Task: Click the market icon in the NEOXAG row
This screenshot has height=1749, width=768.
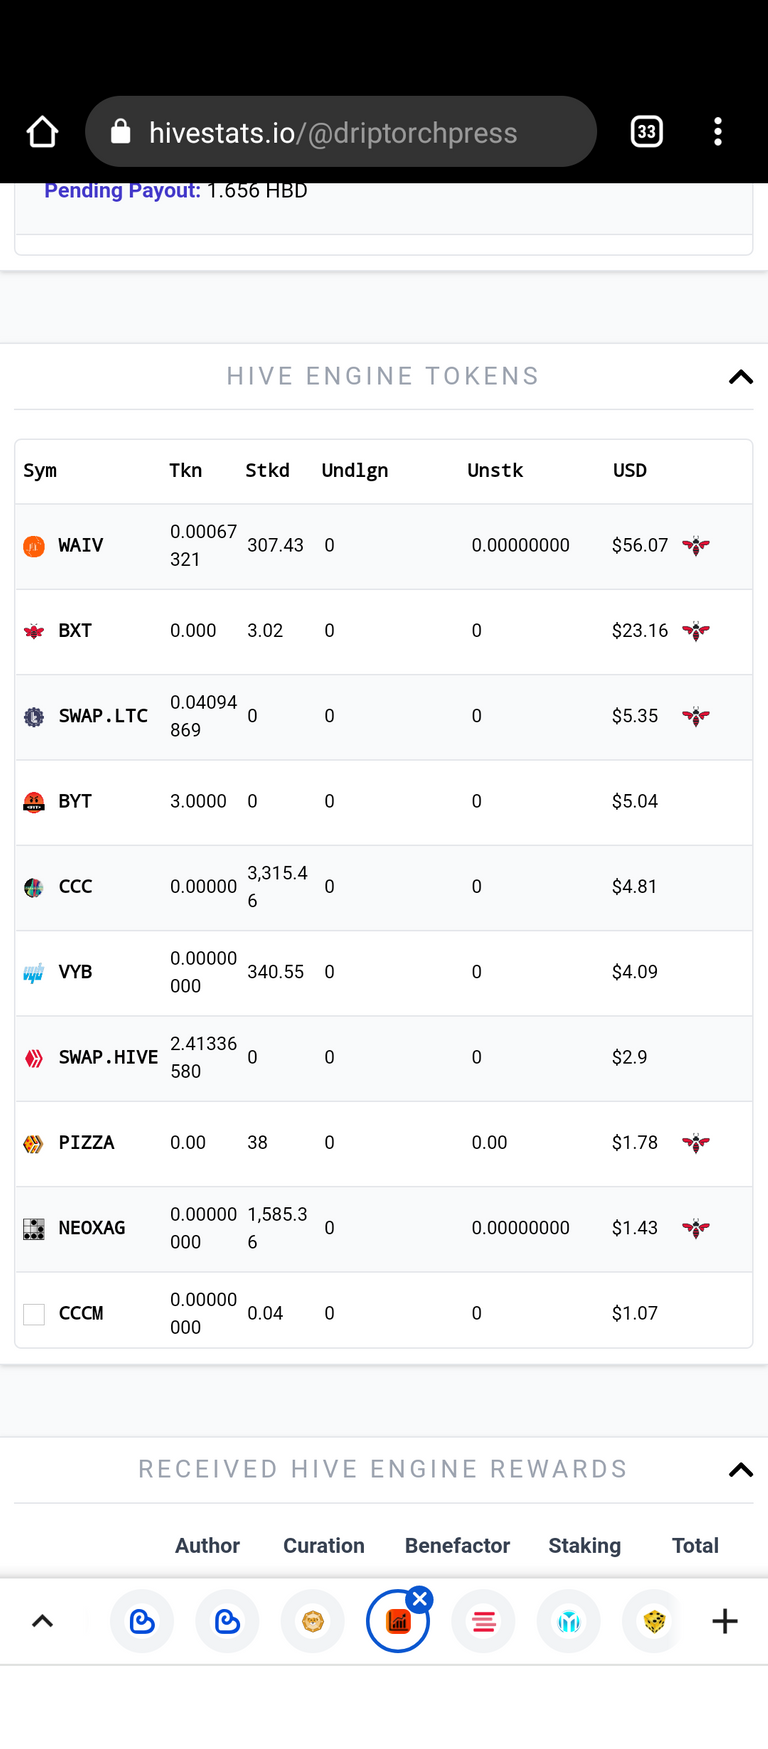Action: pos(696,1228)
